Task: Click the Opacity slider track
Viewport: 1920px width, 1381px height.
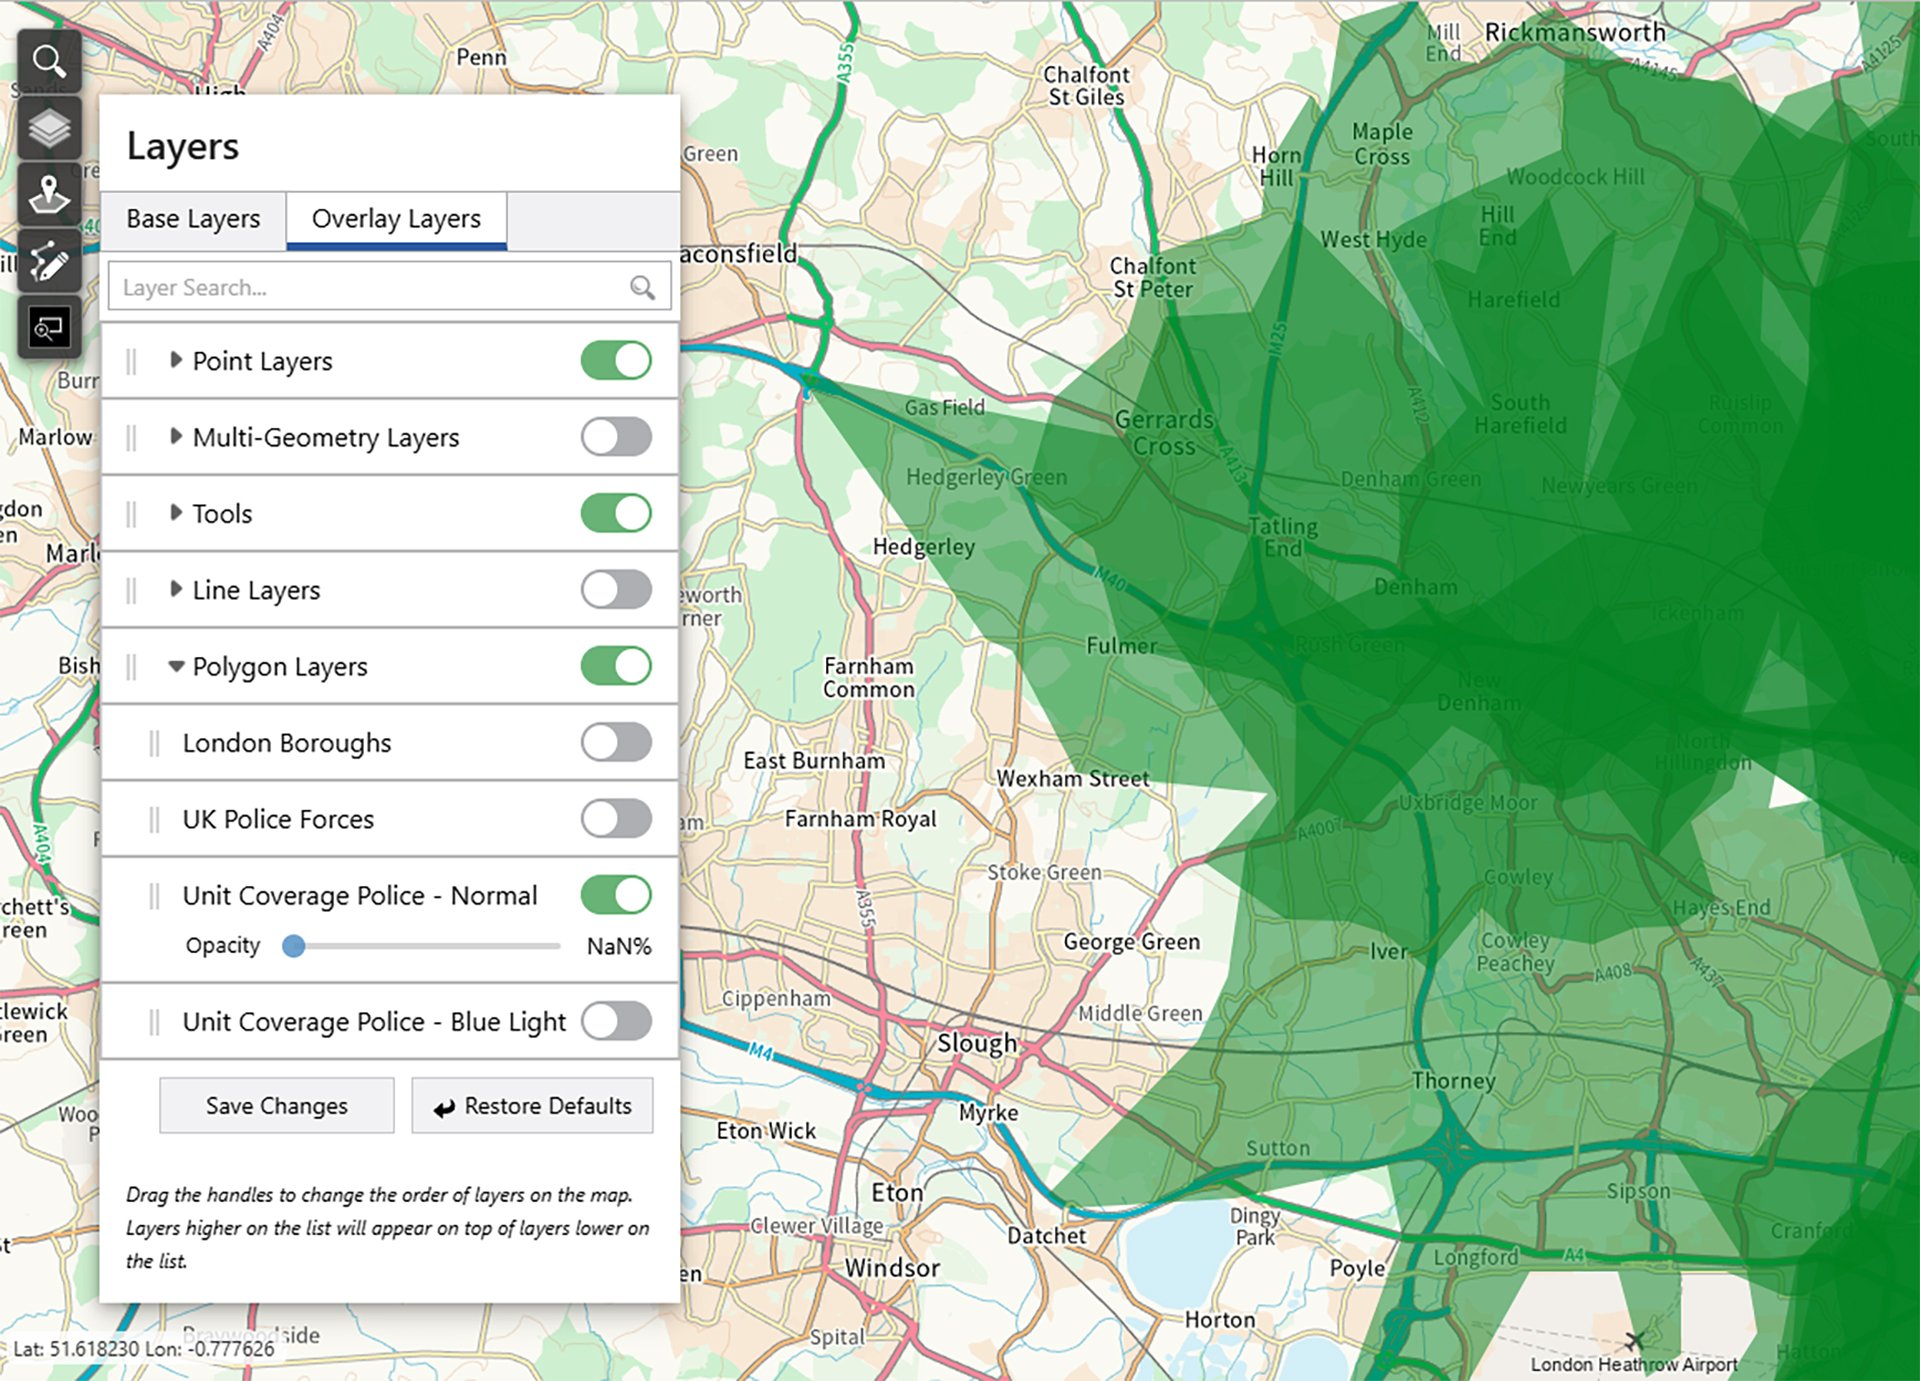Action: point(421,946)
